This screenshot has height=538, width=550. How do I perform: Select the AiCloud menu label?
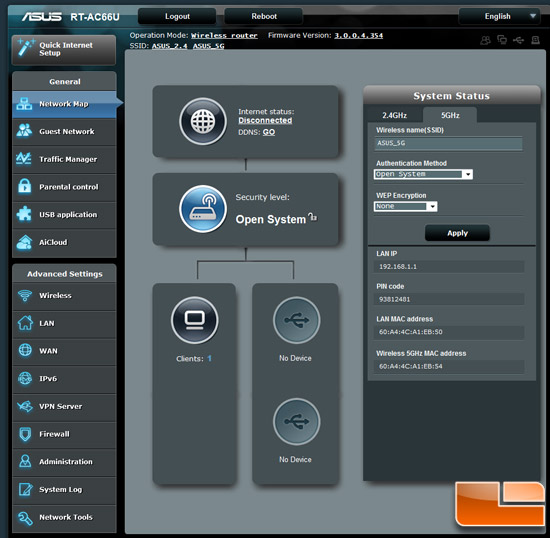(53, 242)
